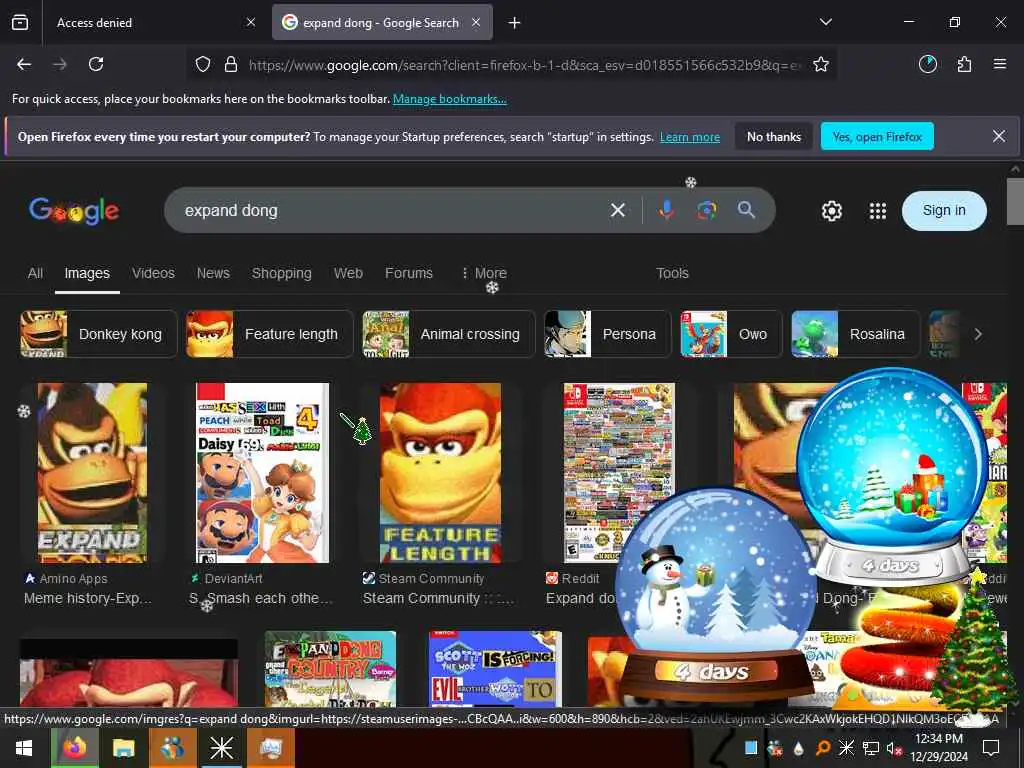Filter by Owo chip
Screen dimensions: 1024x768
coord(731,334)
